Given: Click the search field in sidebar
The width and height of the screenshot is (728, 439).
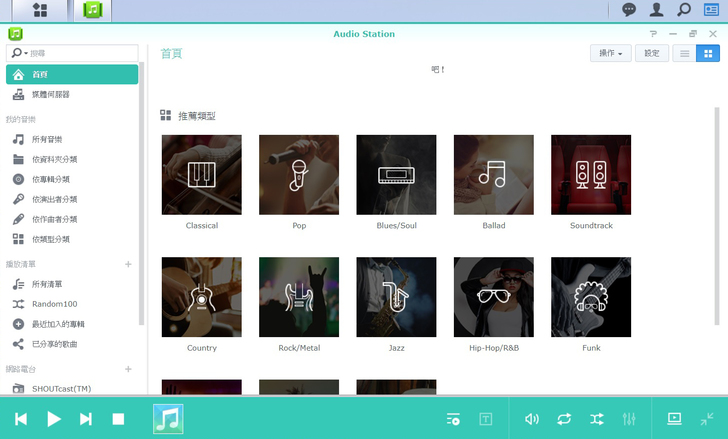Looking at the screenshot, I should click(x=72, y=53).
